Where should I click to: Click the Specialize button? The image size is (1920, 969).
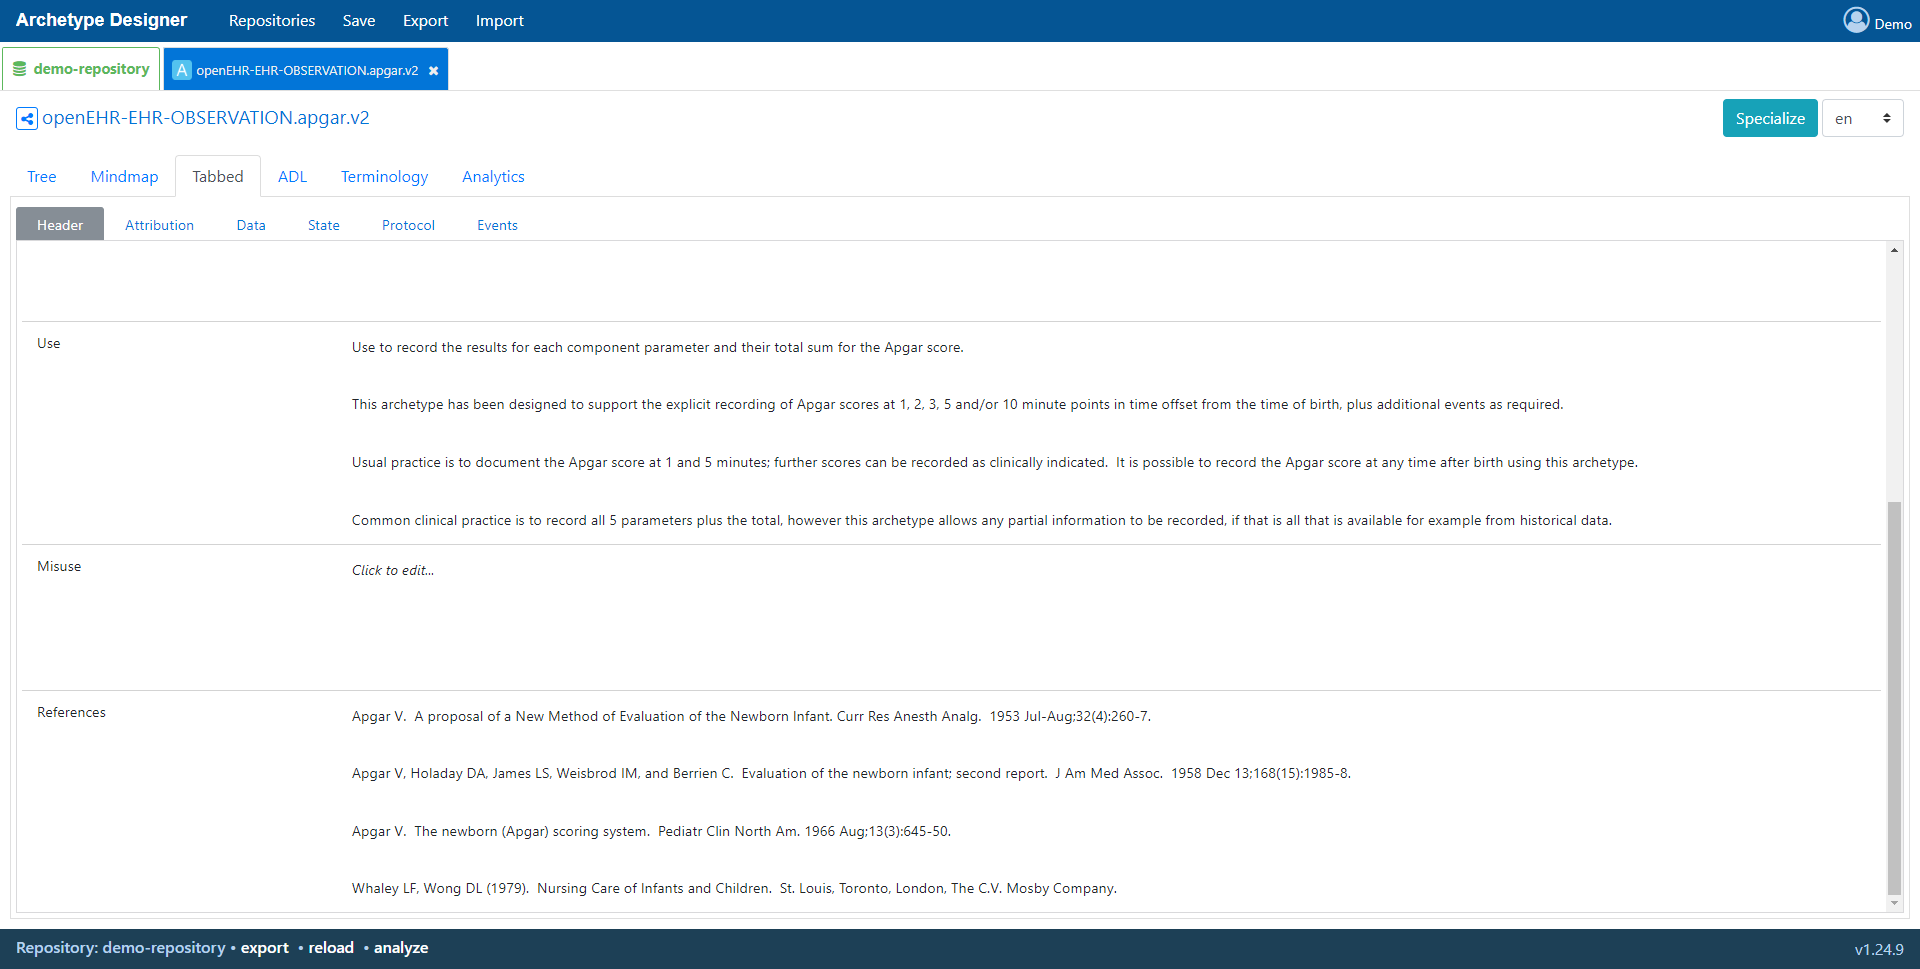coord(1769,119)
